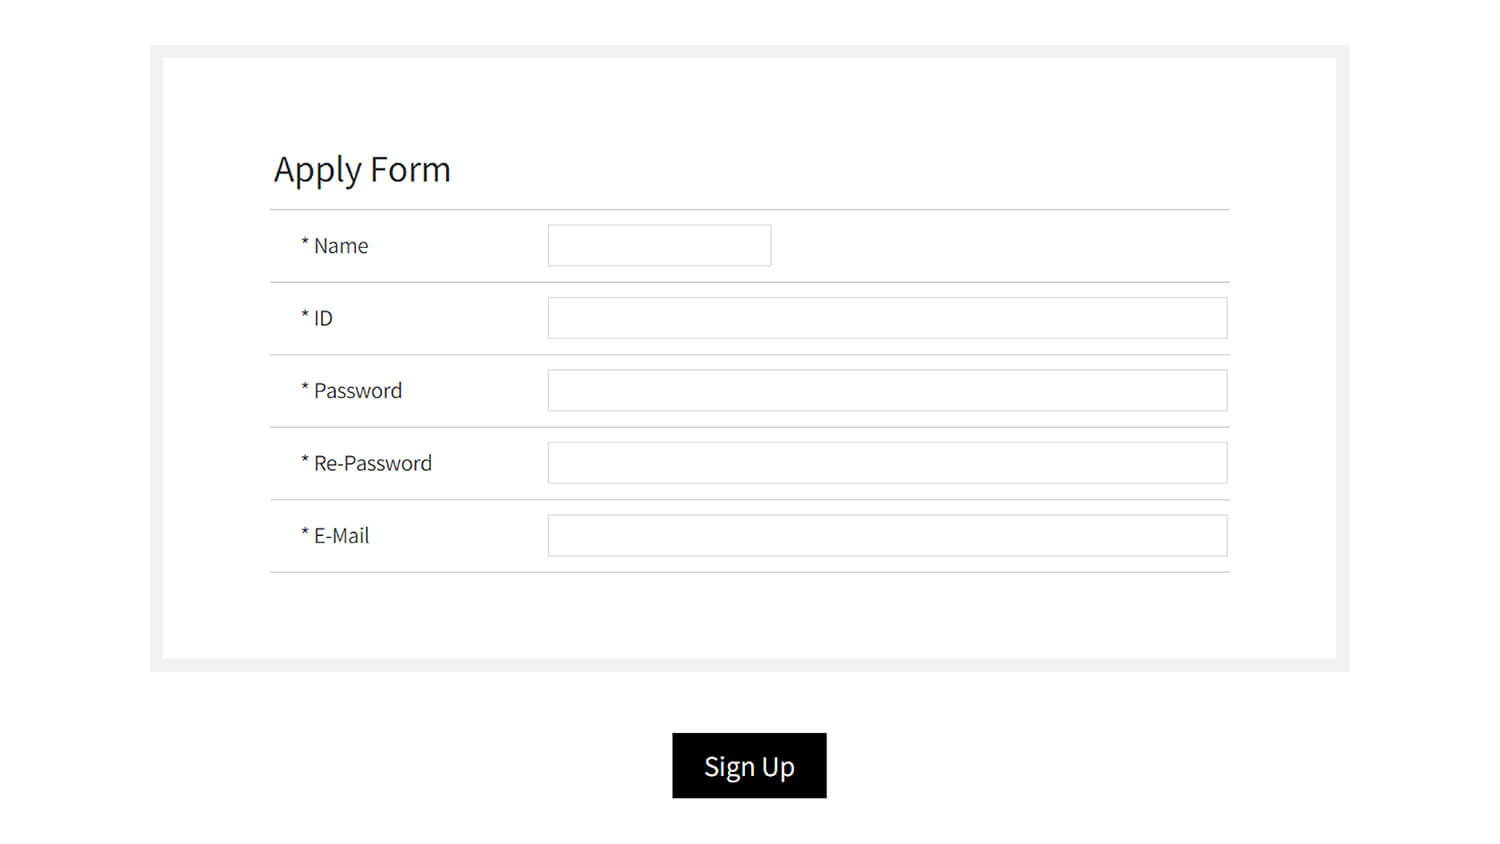Click the Re-Password input field
This screenshot has height=844, width=1500.
[x=887, y=463]
